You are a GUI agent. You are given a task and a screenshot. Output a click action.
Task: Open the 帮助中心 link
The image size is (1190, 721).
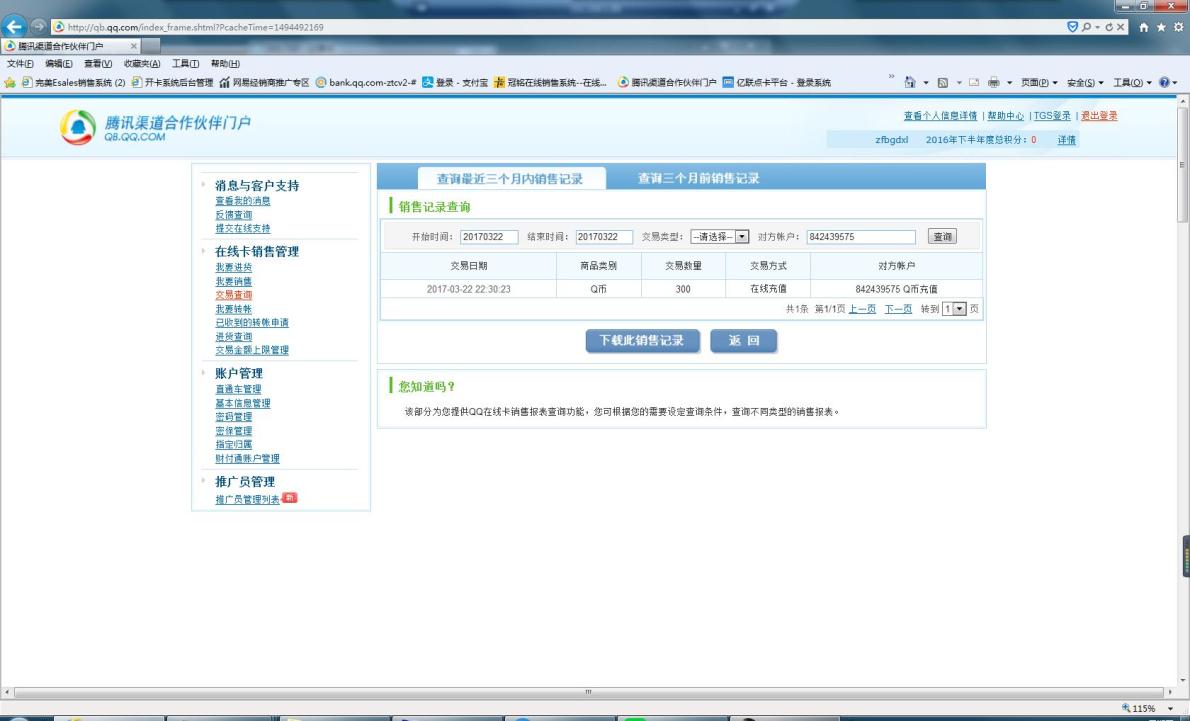1006,116
